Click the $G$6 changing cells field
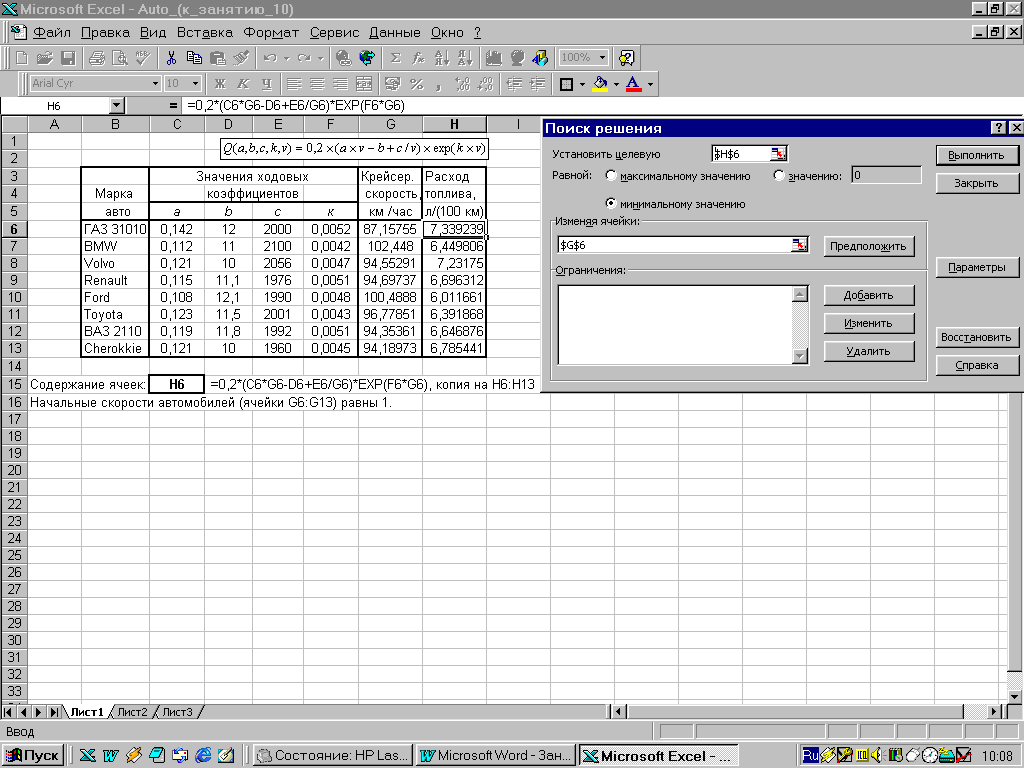 pyautogui.click(x=675, y=245)
